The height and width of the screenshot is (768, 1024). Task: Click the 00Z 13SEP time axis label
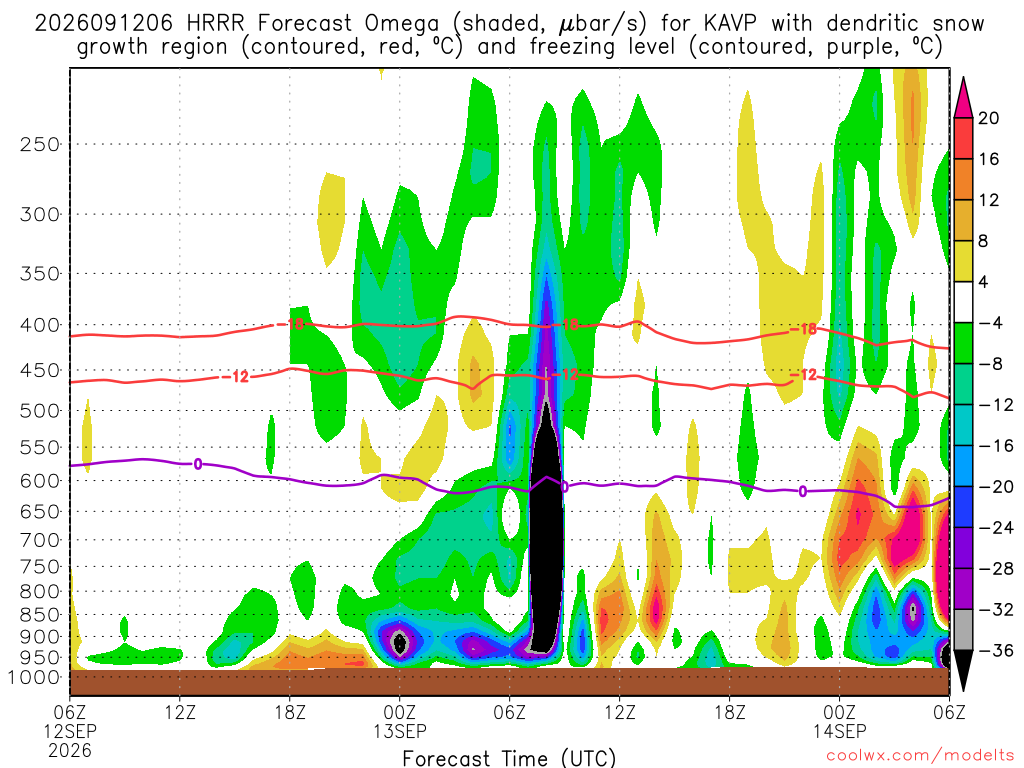tap(399, 721)
